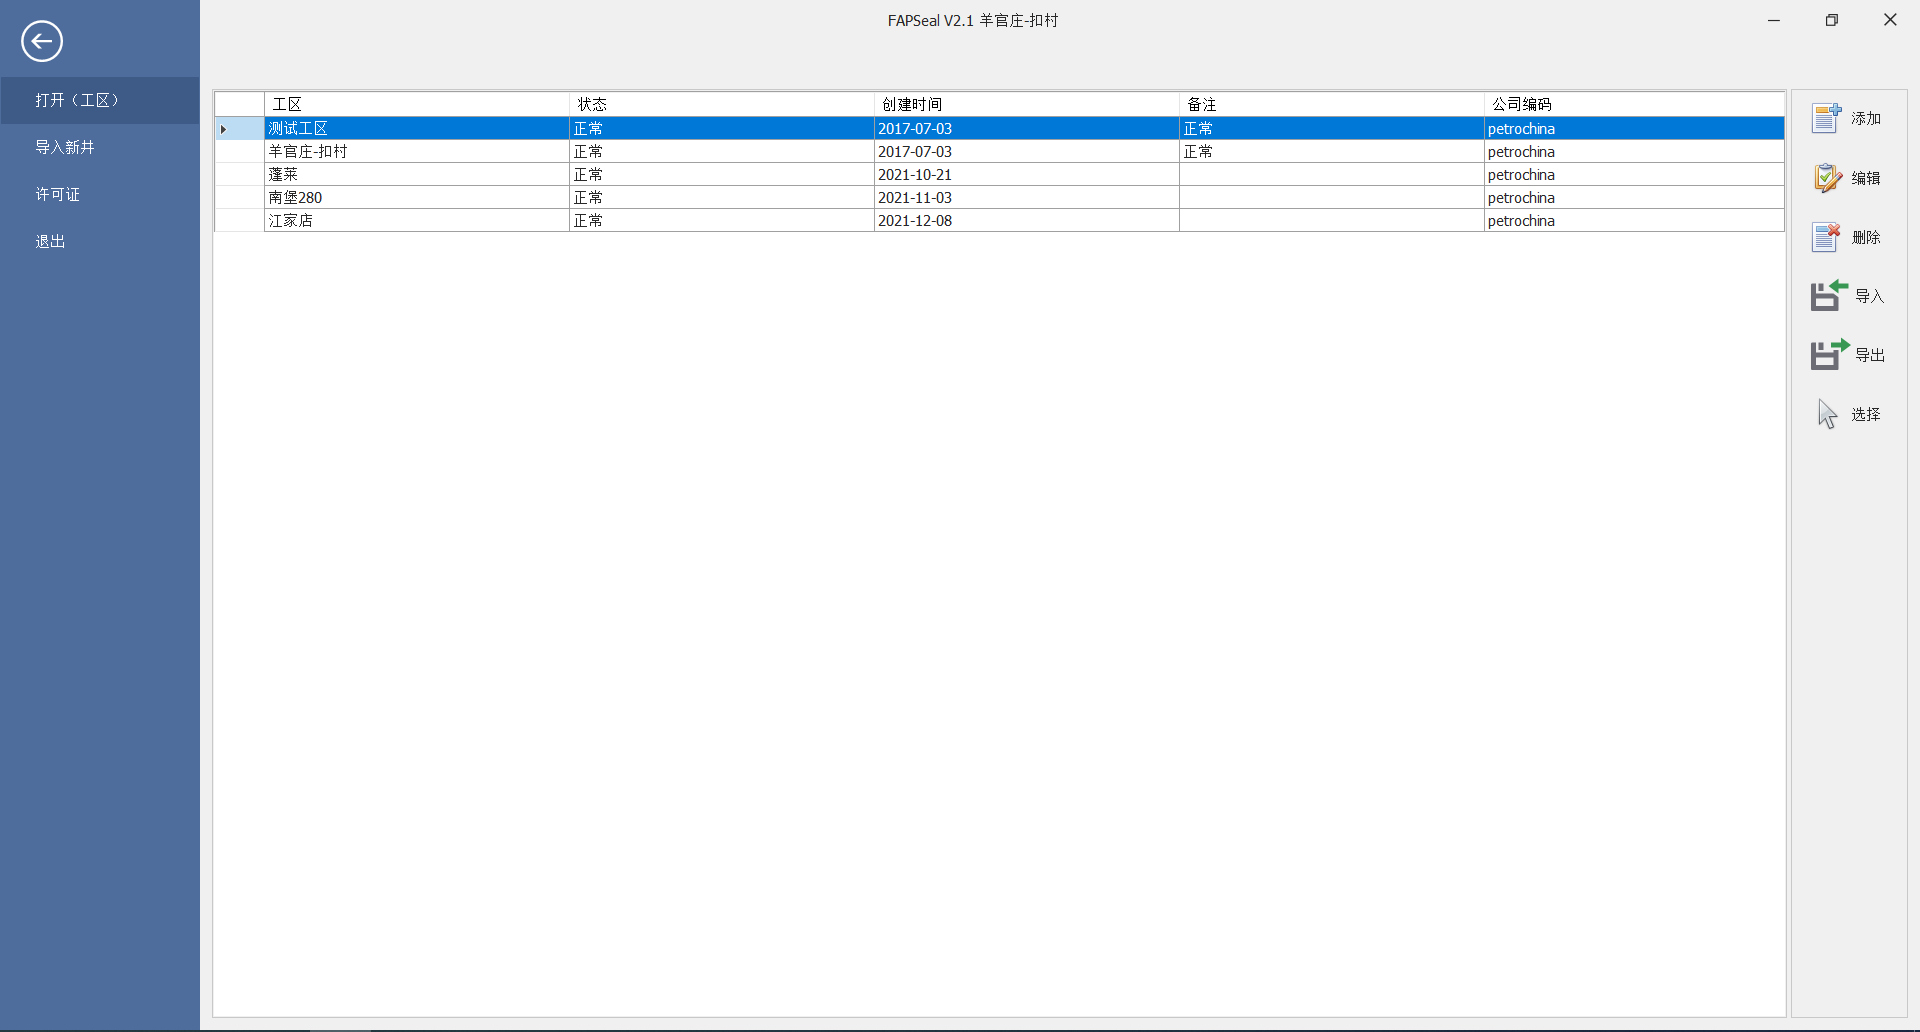Click the 2021-10-21 creation date cell
Viewport: 1920px width, 1032px height.
[1027, 174]
